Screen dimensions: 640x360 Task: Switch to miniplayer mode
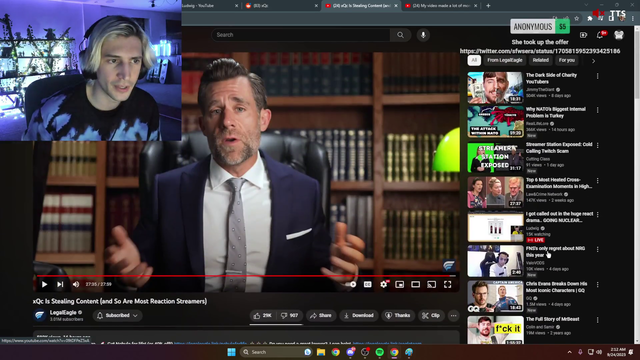click(400, 284)
